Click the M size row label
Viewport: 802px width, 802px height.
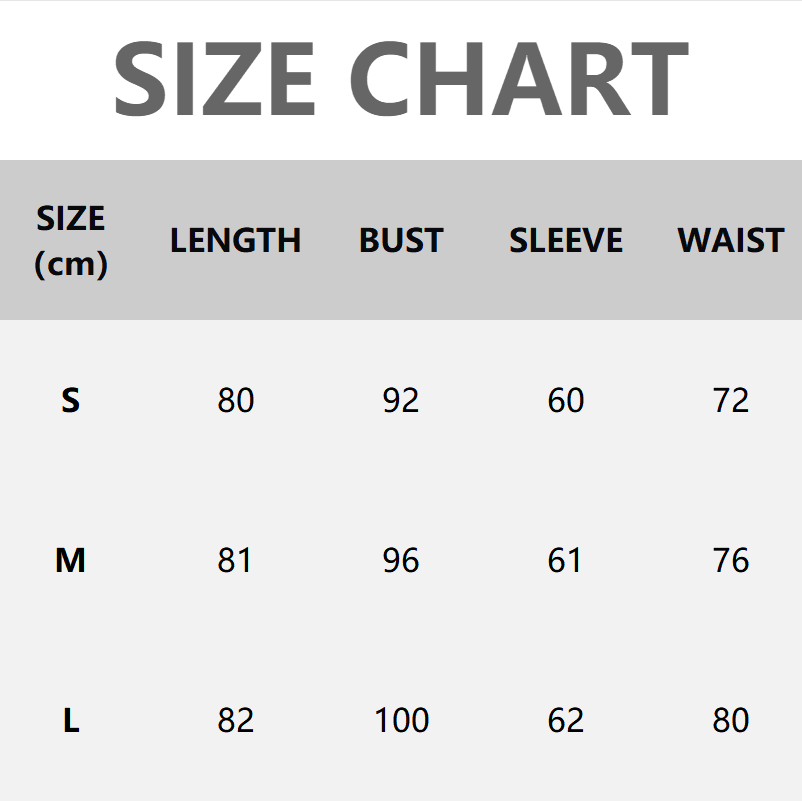70,561
